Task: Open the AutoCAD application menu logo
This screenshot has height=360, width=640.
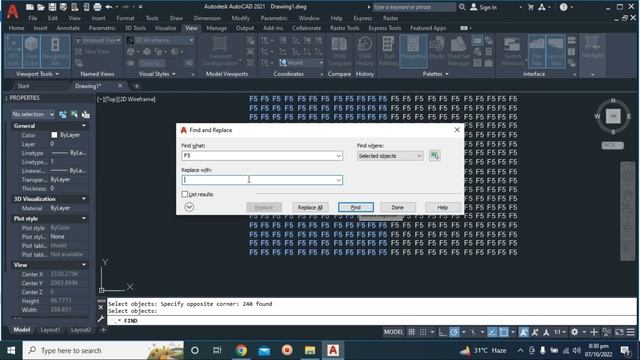Action: pyautogui.click(x=13, y=11)
